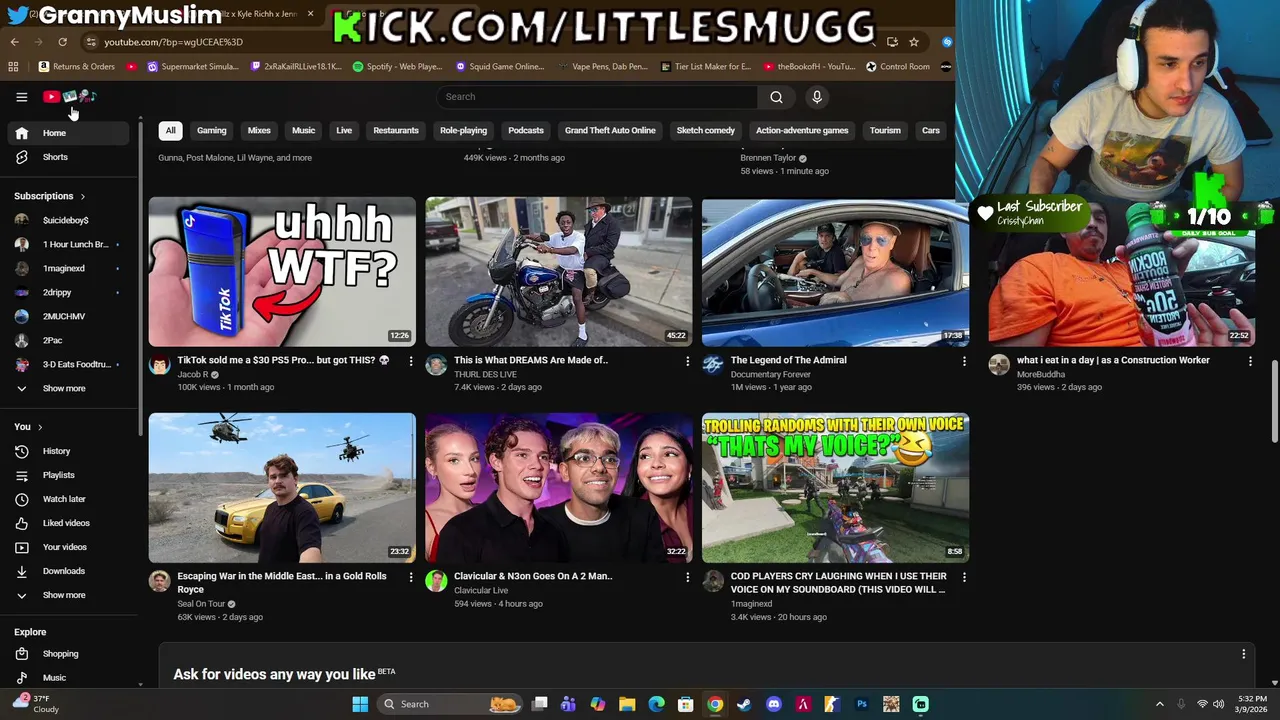Open more options for the TikTok PS5 video
This screenshot has width=1280, height=720.
click(x=410, y=361)
